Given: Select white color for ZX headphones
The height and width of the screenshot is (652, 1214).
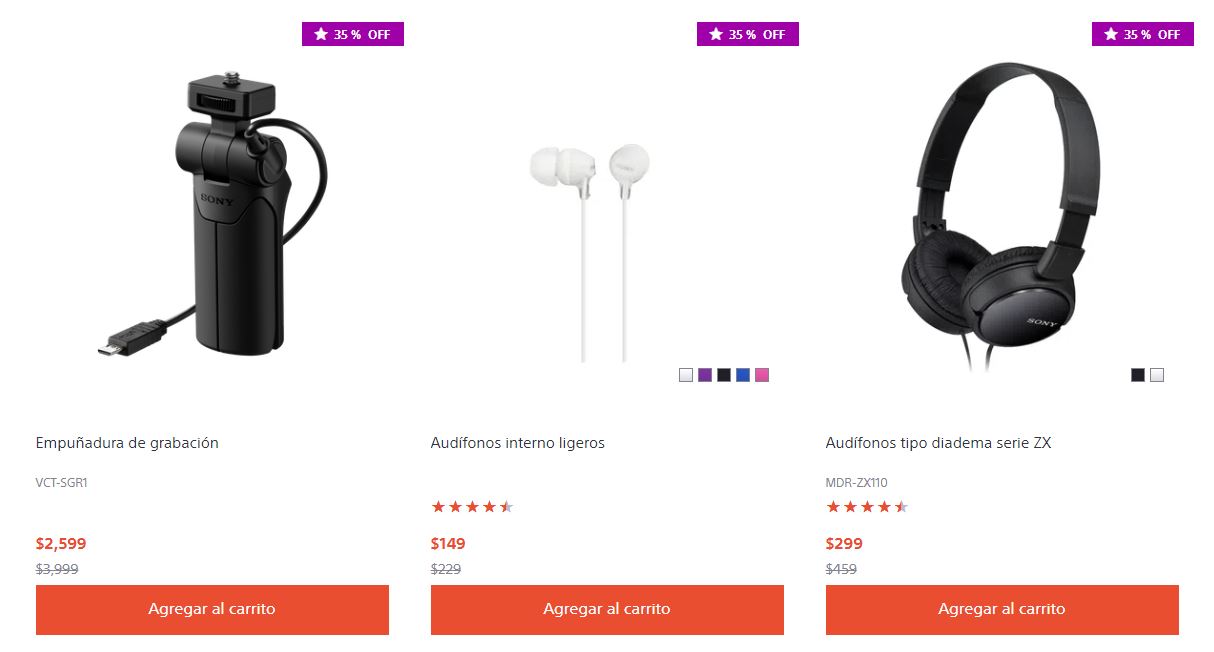Looking at the screenshot, I should pos(1157,375).
